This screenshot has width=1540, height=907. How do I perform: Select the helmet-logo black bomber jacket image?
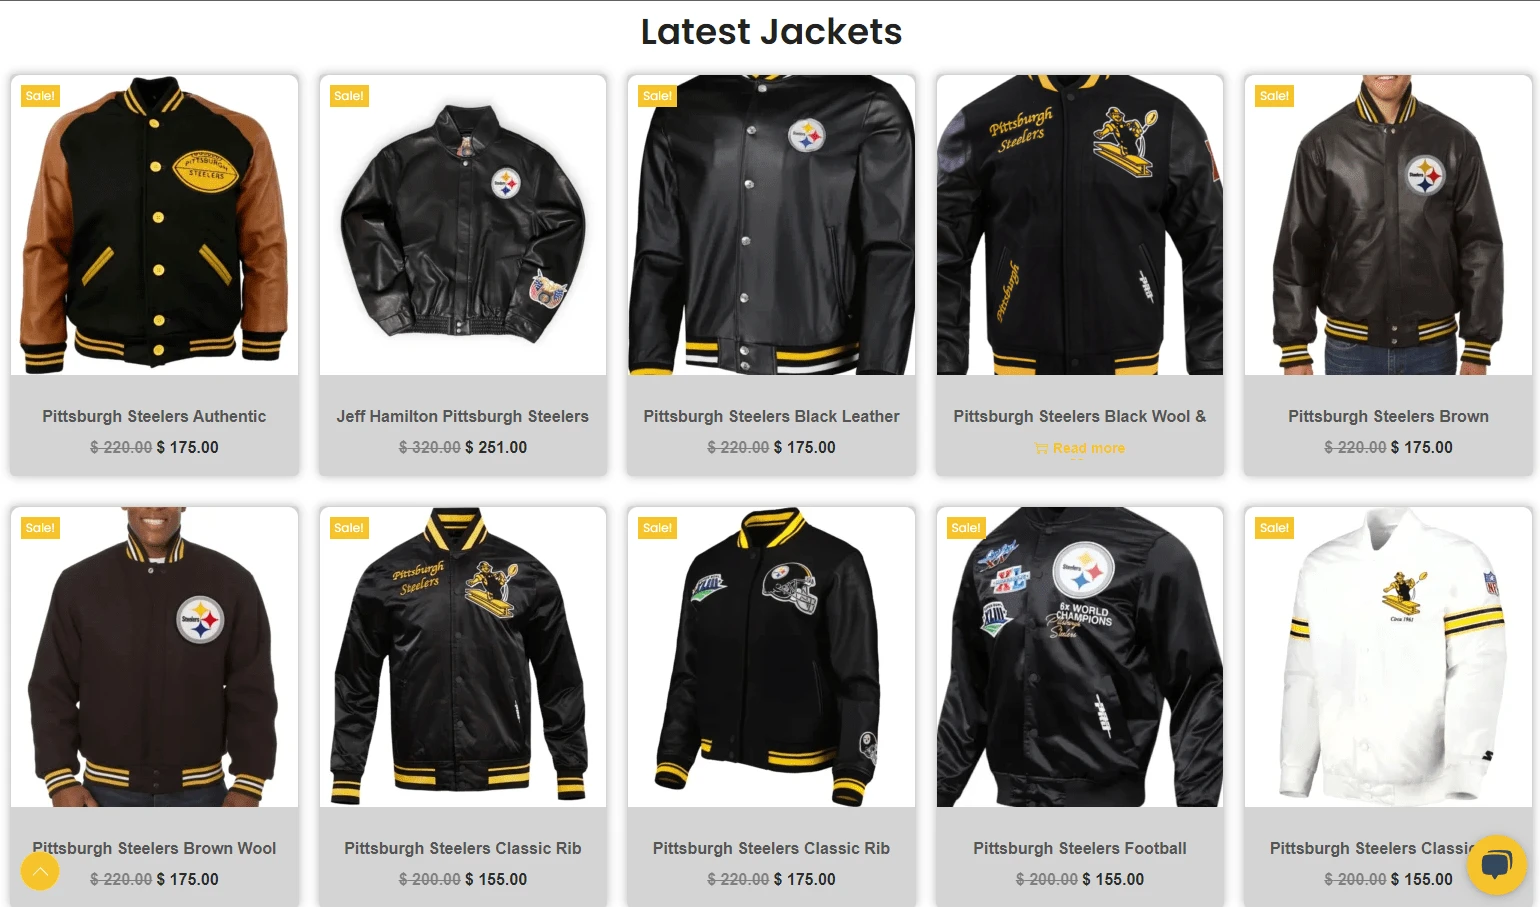pos(771,657)
